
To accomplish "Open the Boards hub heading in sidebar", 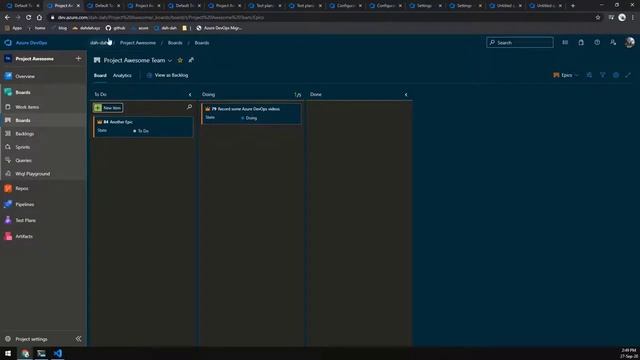I will click(23, 92).
